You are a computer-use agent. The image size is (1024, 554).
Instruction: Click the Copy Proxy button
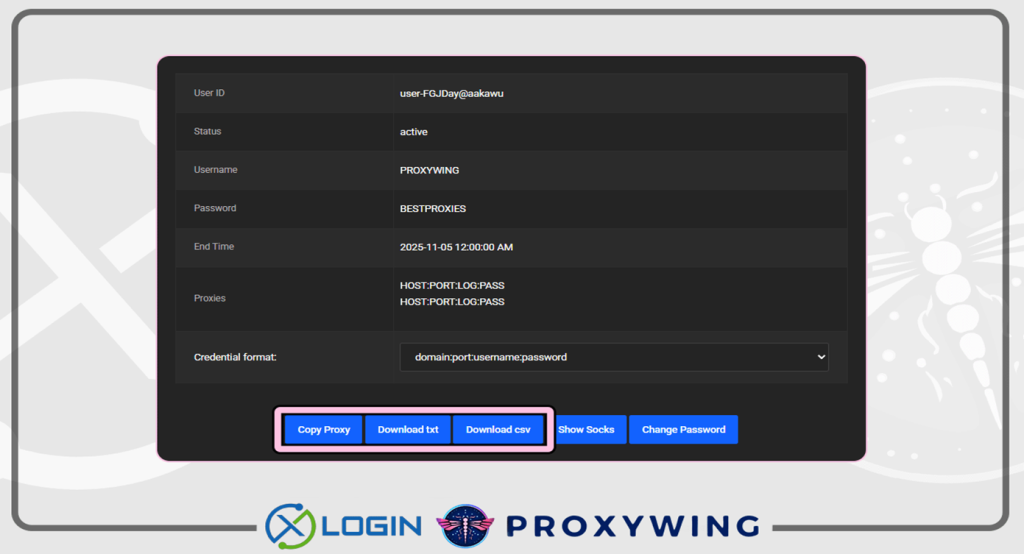[x=323, y=429]
